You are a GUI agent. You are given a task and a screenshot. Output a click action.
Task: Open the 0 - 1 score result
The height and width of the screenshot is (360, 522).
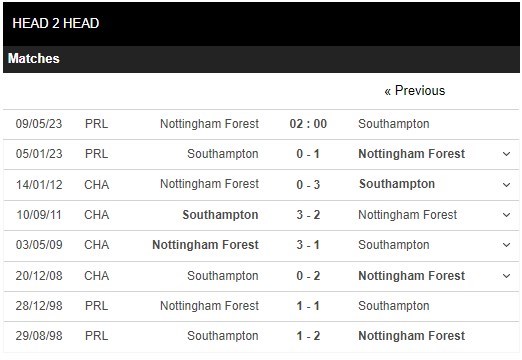pyautogui.click(x=308, y=154)
